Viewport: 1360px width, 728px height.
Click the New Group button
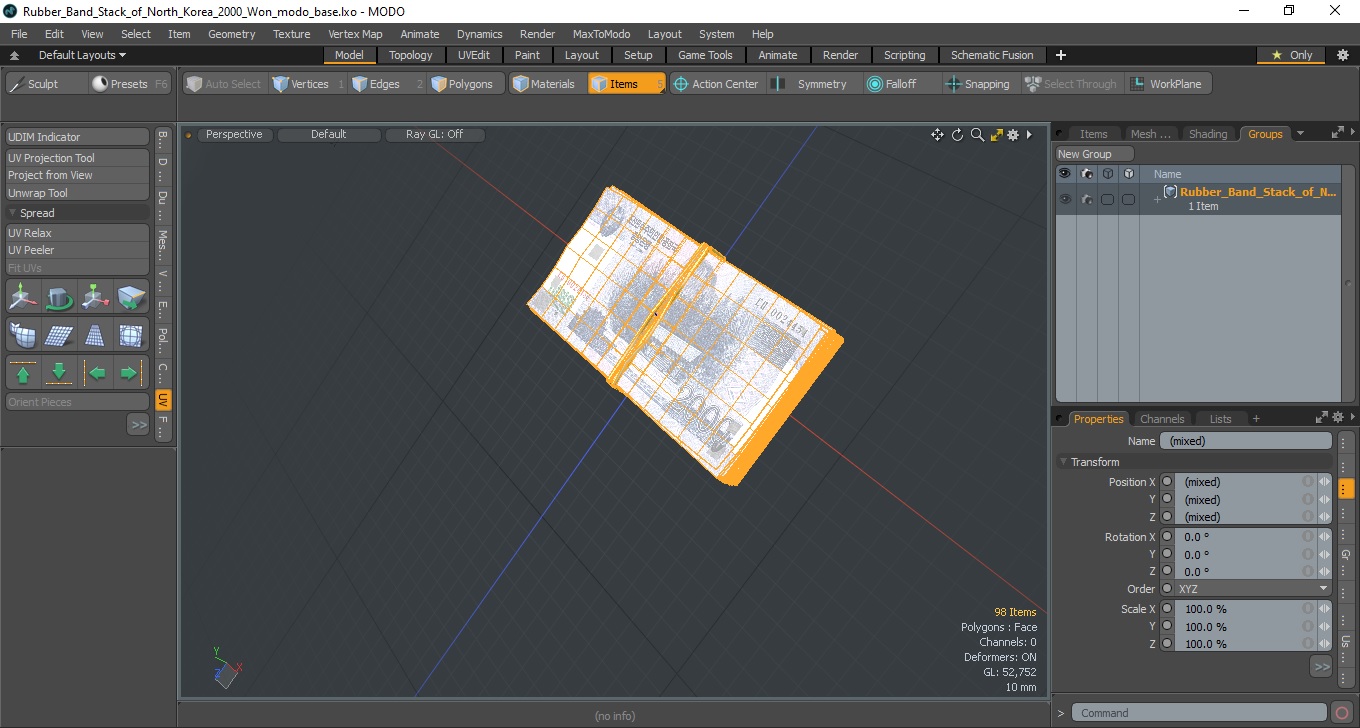point(1095,154)
